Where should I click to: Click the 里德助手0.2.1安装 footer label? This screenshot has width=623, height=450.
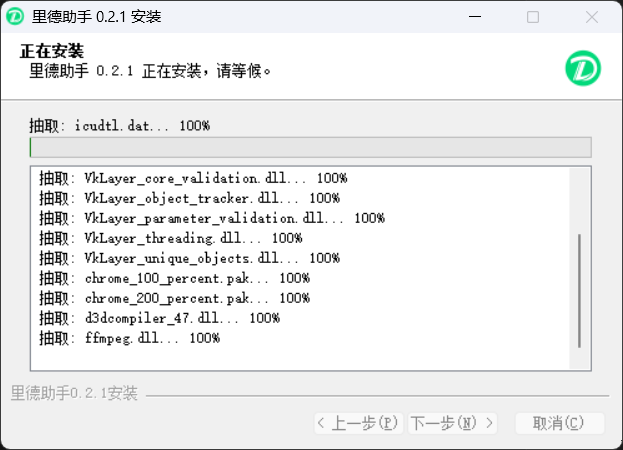pyautogui.click(x=74, y=393)
